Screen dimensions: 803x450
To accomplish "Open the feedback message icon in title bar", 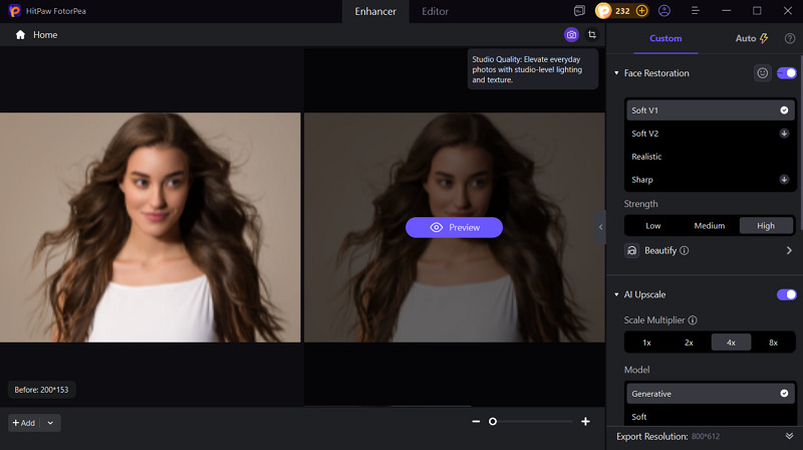I will (x=579, y=11).
